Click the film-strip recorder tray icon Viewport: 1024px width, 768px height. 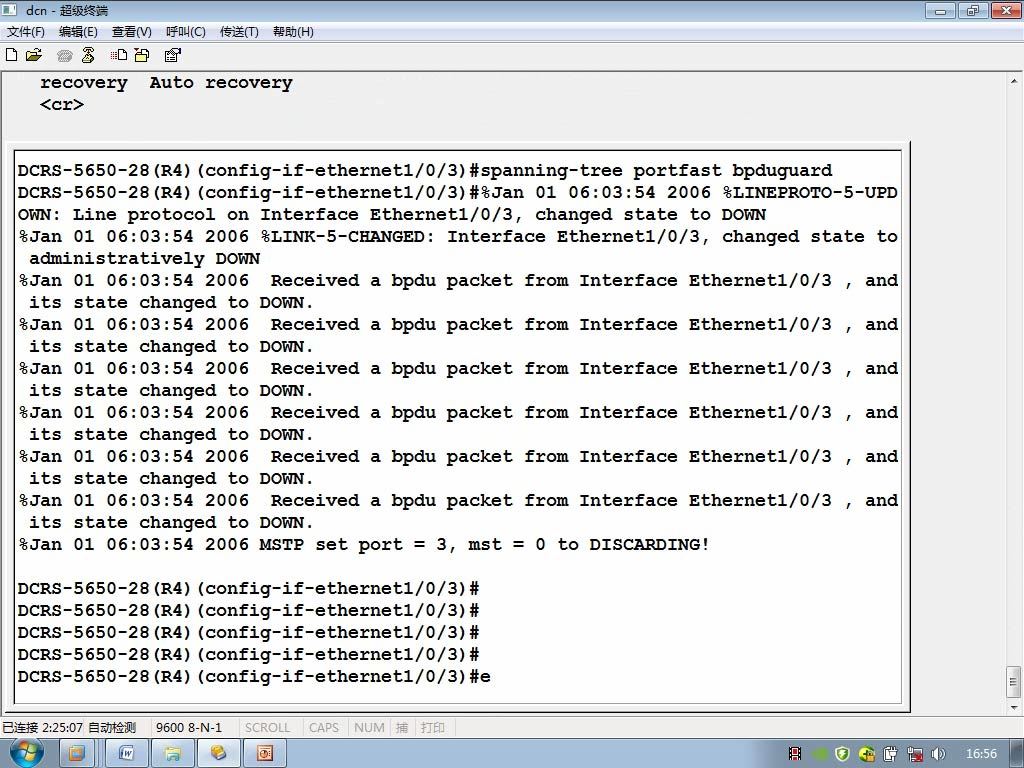click(x=795, y=754)
